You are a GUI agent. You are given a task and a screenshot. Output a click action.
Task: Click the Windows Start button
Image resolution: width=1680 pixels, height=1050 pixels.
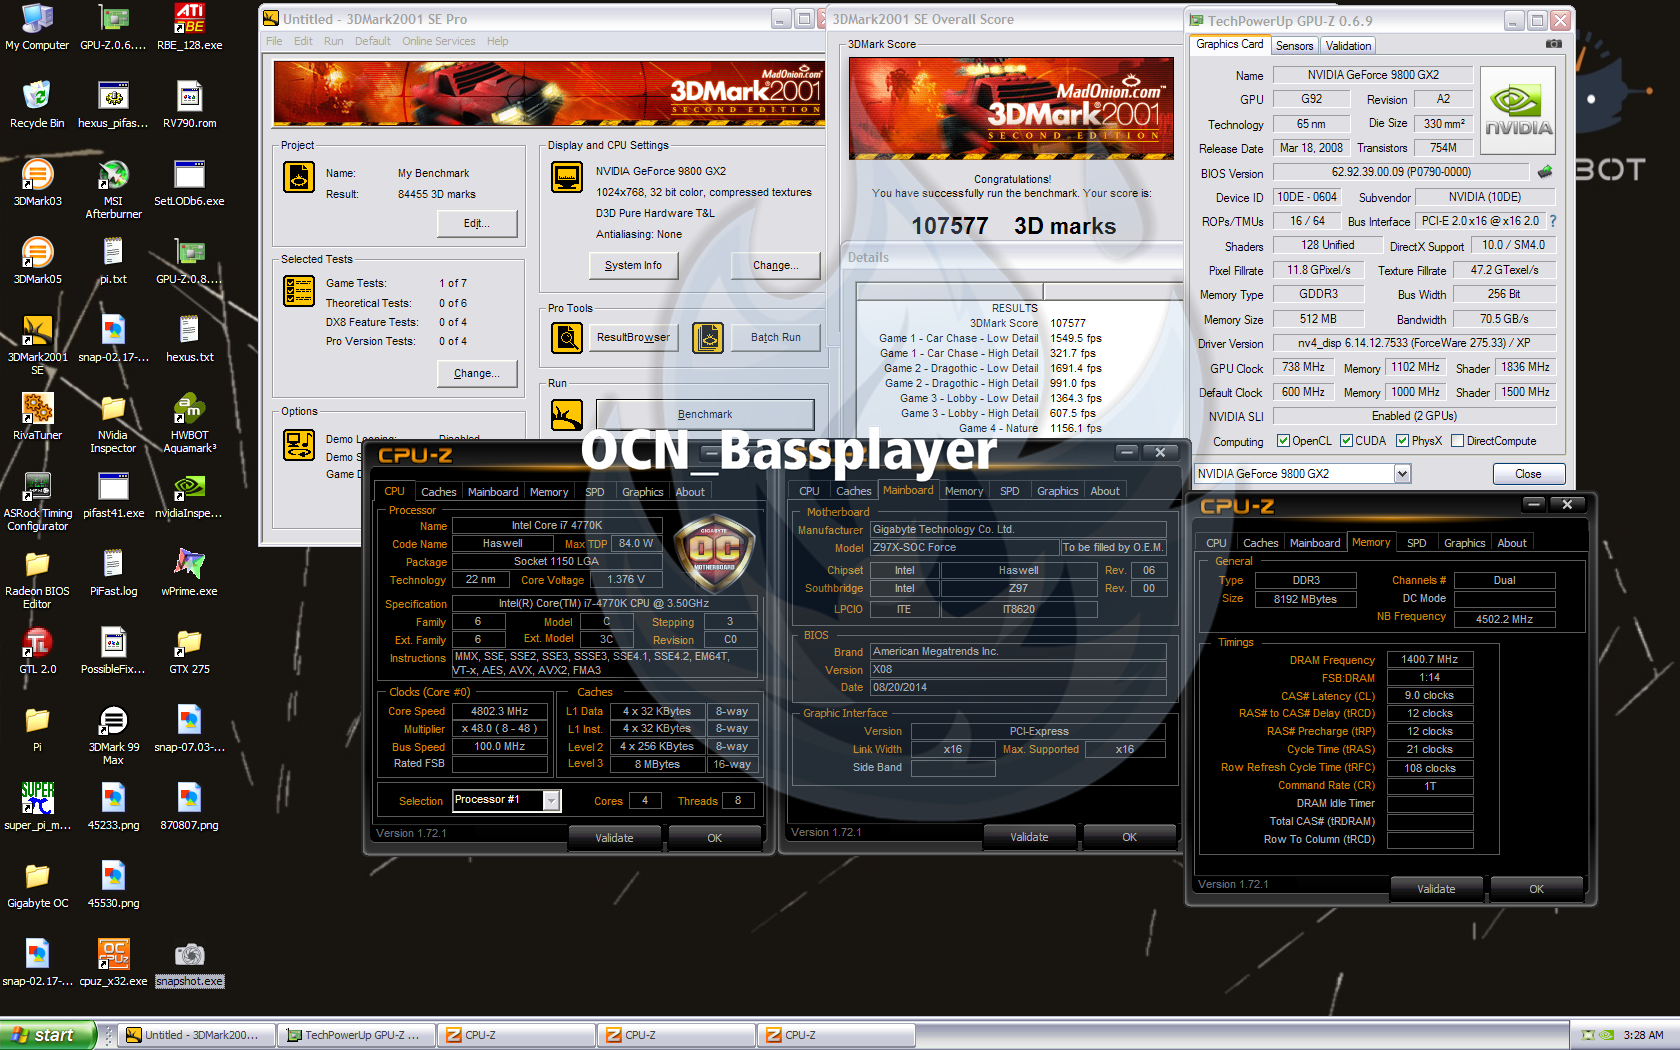(x=48, y=1035)
